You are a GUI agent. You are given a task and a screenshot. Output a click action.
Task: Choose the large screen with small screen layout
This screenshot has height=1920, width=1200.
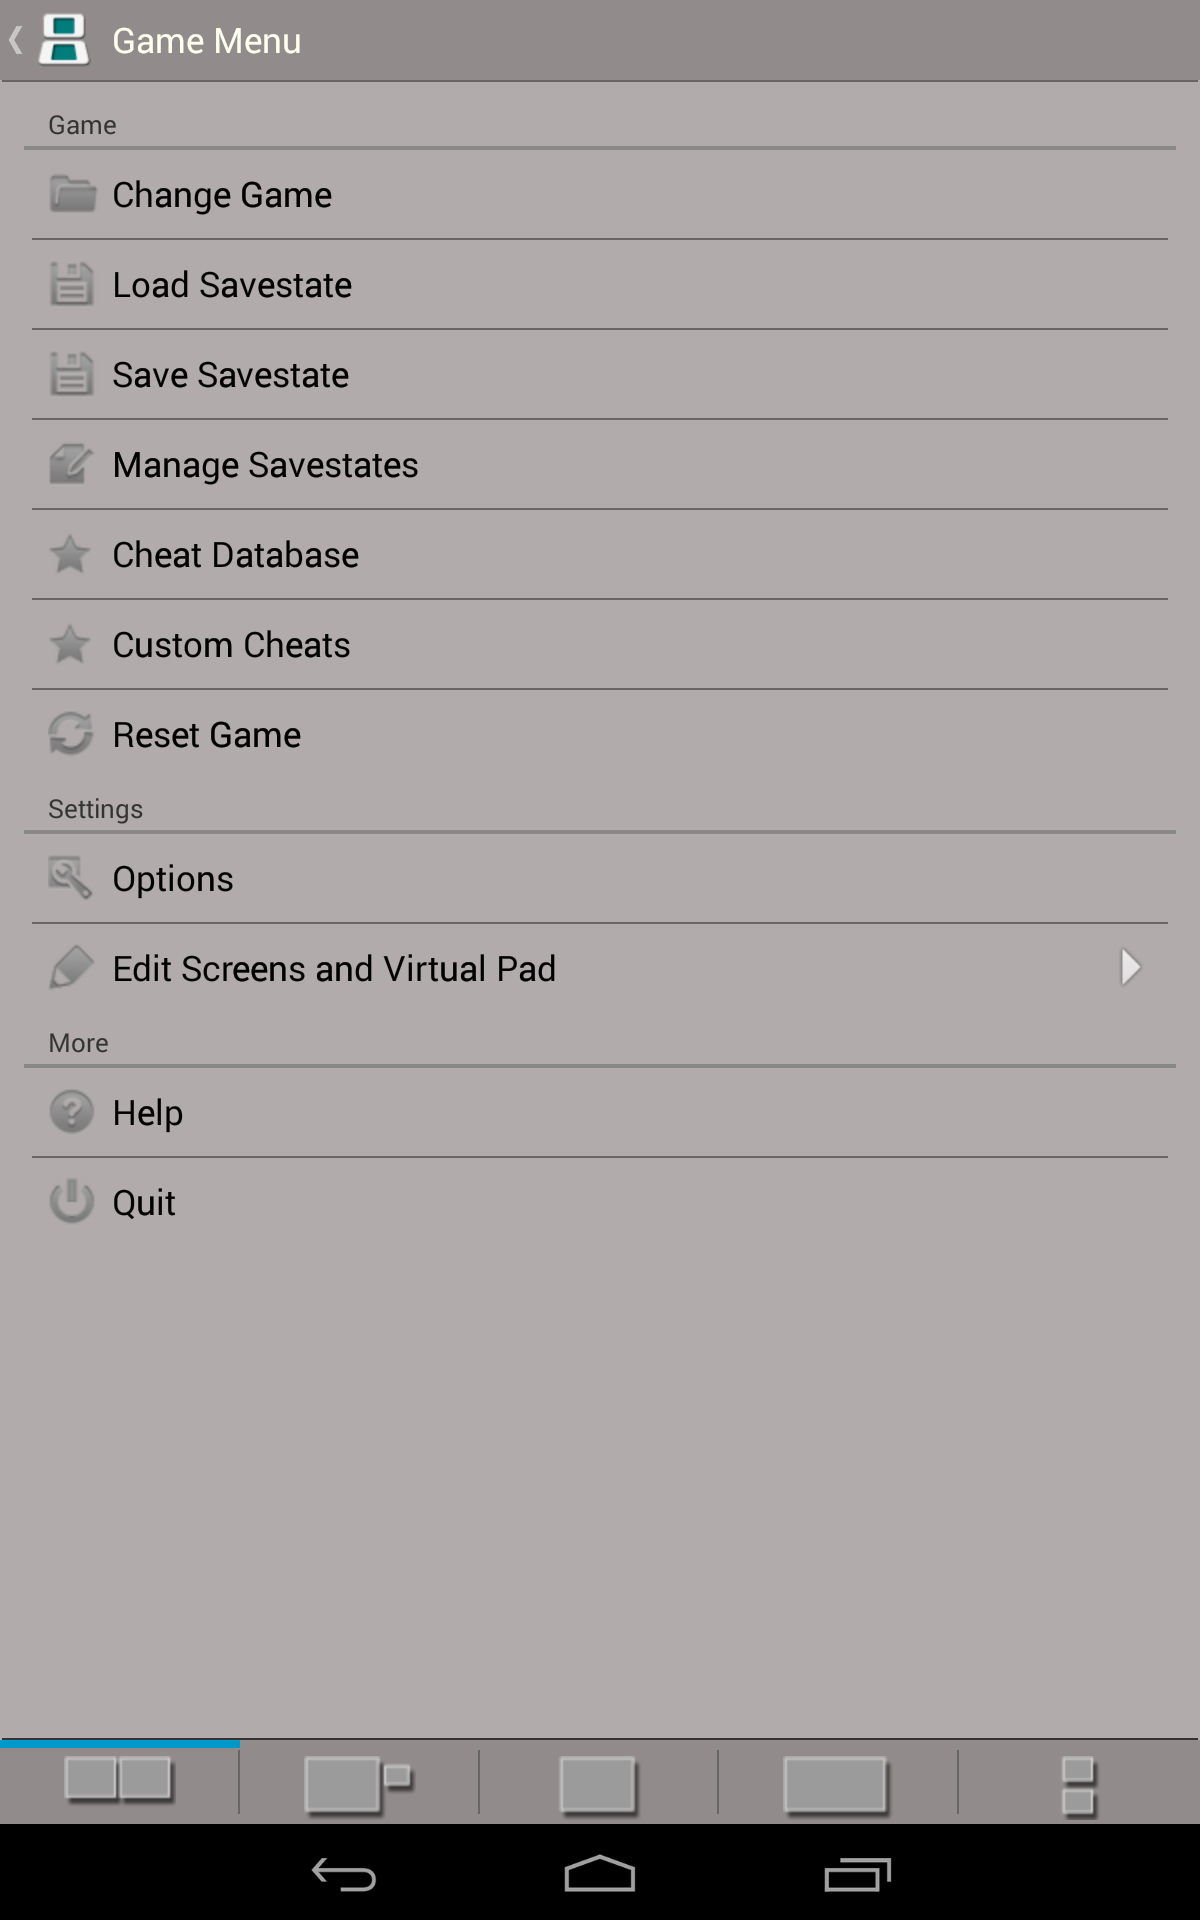[359, 1783]
